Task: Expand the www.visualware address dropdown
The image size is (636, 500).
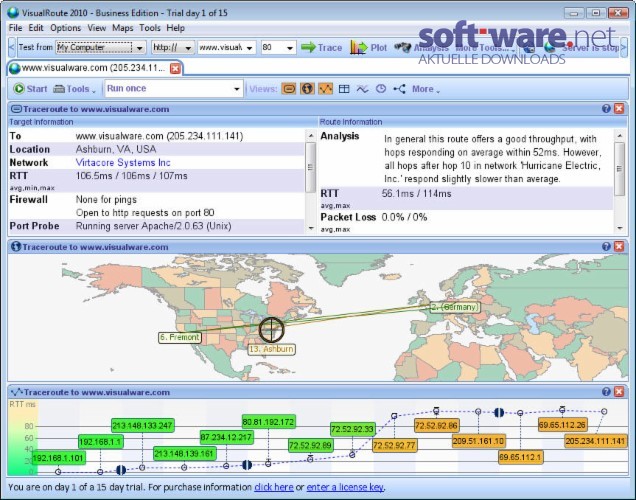Action: [249, 48]
